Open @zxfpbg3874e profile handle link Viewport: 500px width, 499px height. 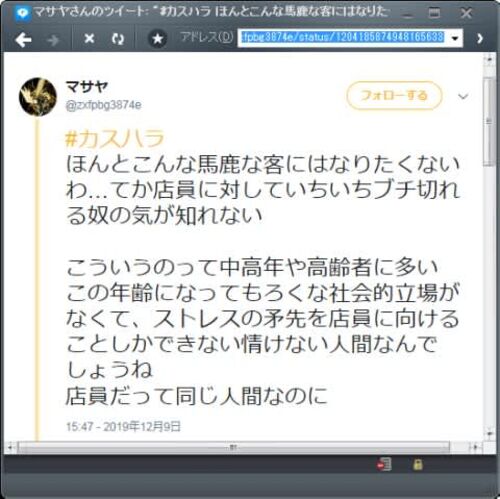click(x=103, y=105)
